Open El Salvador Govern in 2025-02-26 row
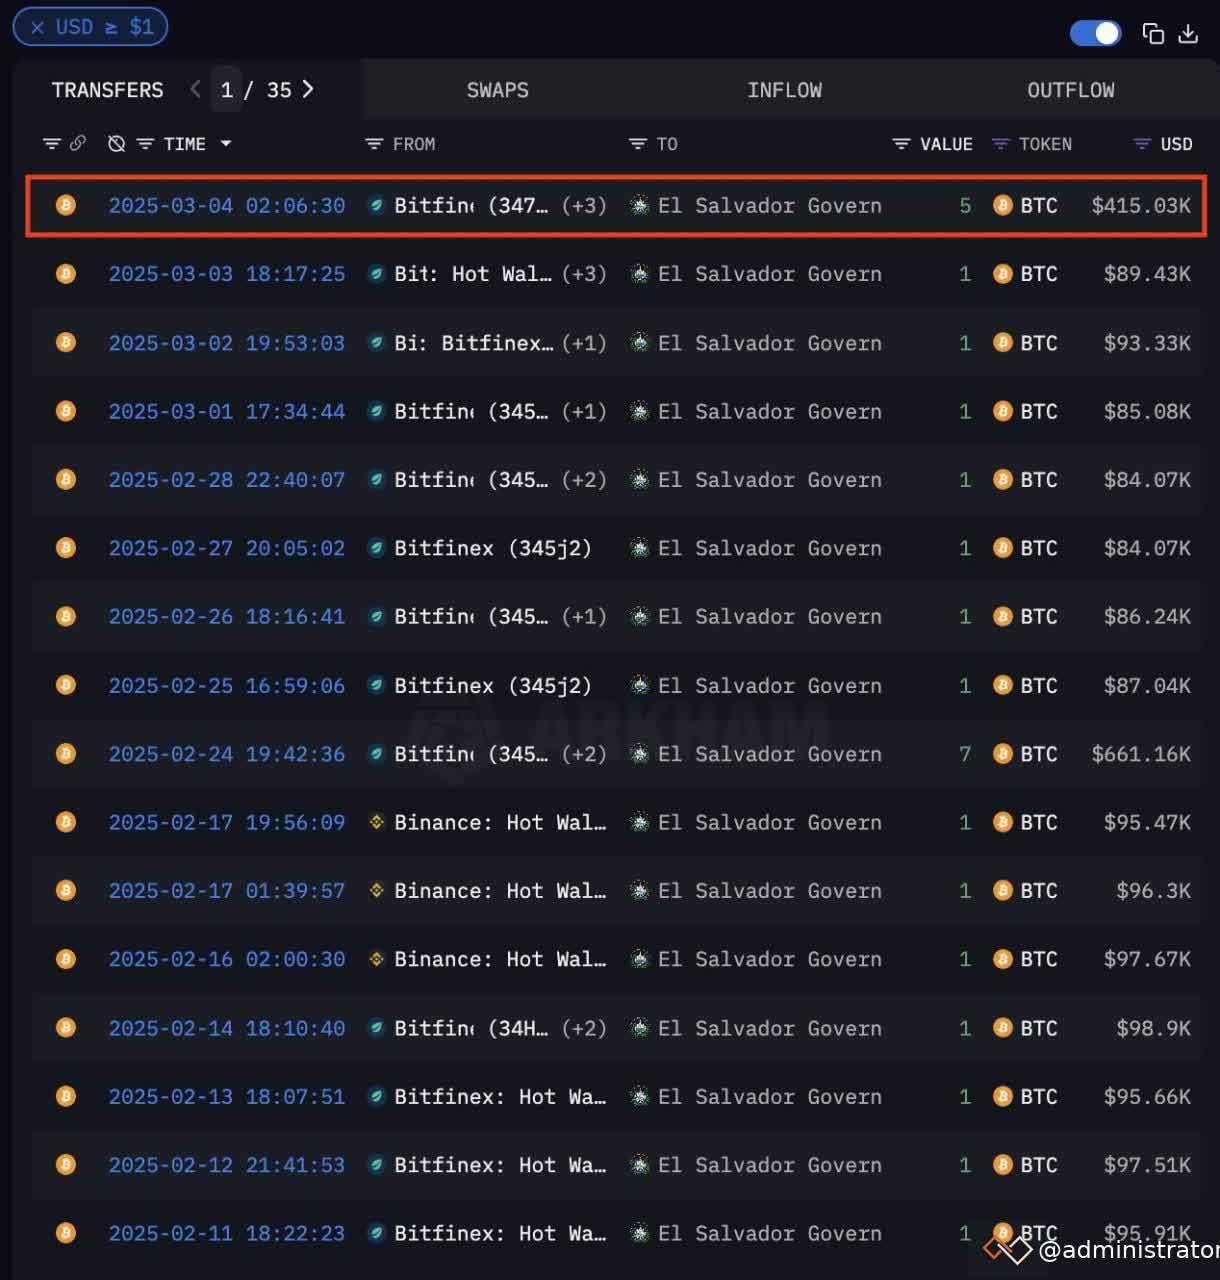The width and height of the screenshot is (1220, 1280). [770, 617]
